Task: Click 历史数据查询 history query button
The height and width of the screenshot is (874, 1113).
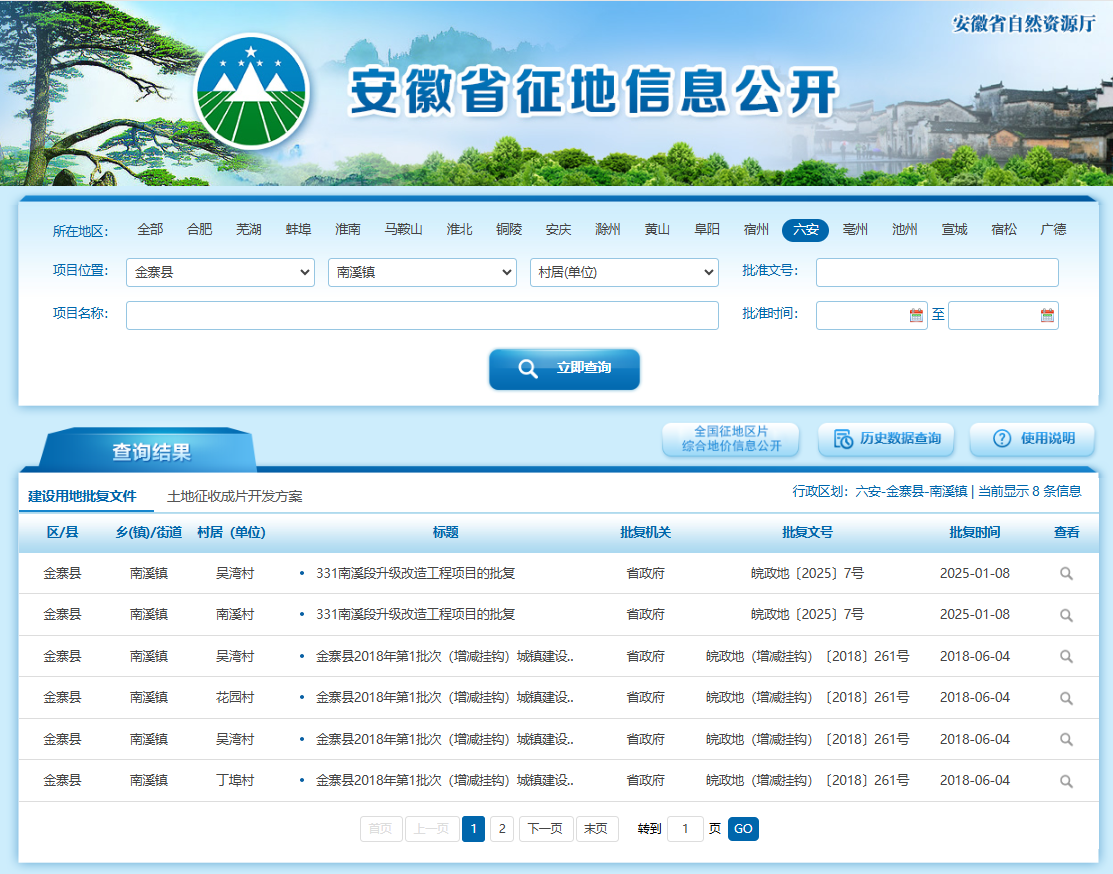Action: (886, 439)
